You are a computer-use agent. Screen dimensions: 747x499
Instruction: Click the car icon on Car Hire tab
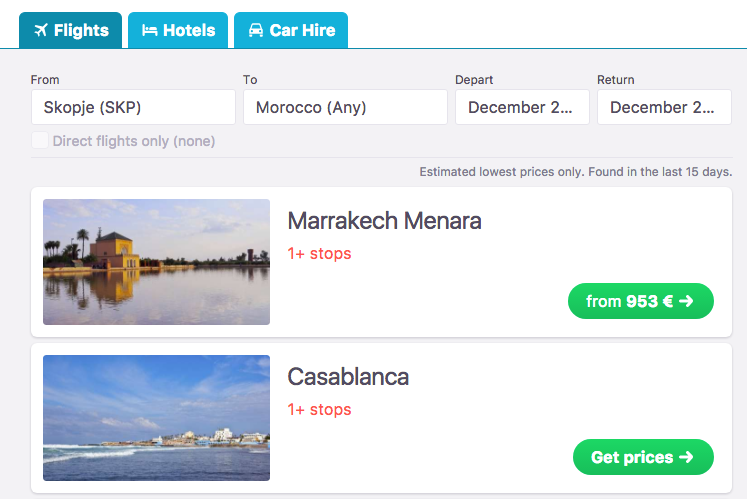[256, 30]
